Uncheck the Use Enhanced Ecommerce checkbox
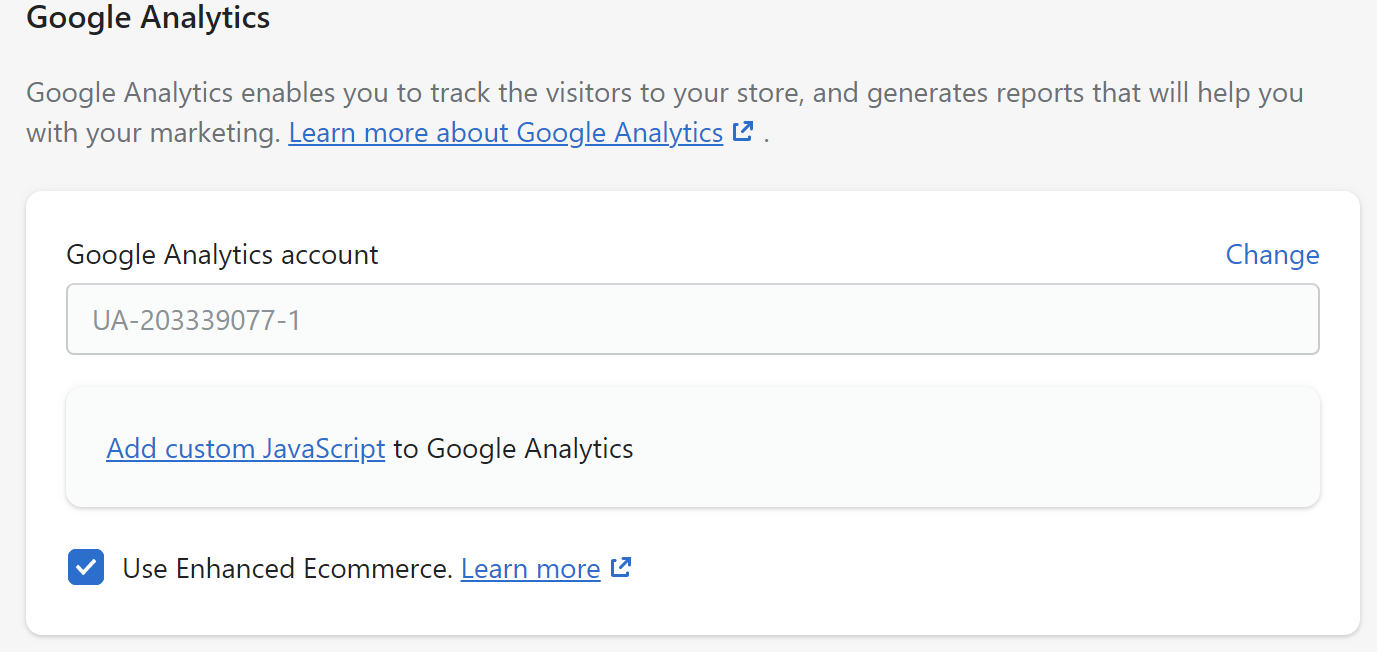This screenshot has height=652, width=1377. [x=86, y=568]
